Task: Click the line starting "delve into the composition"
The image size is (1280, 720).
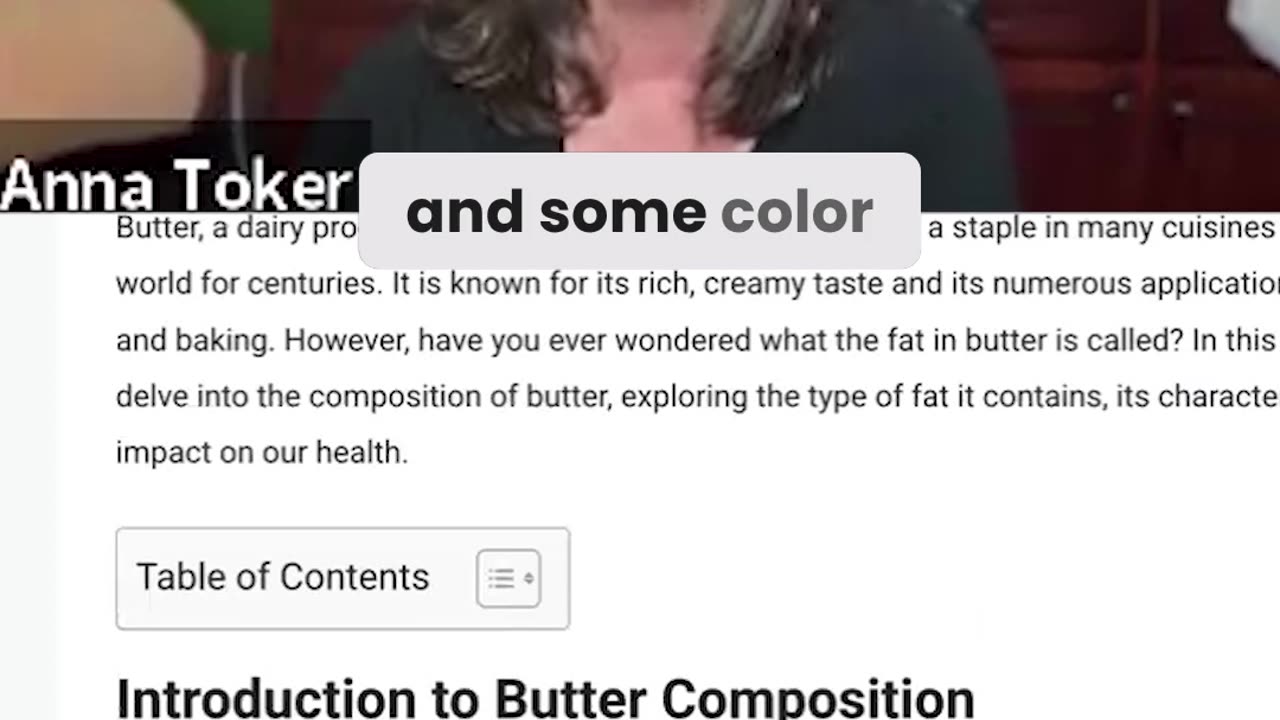Action: [x=698, y=396]
